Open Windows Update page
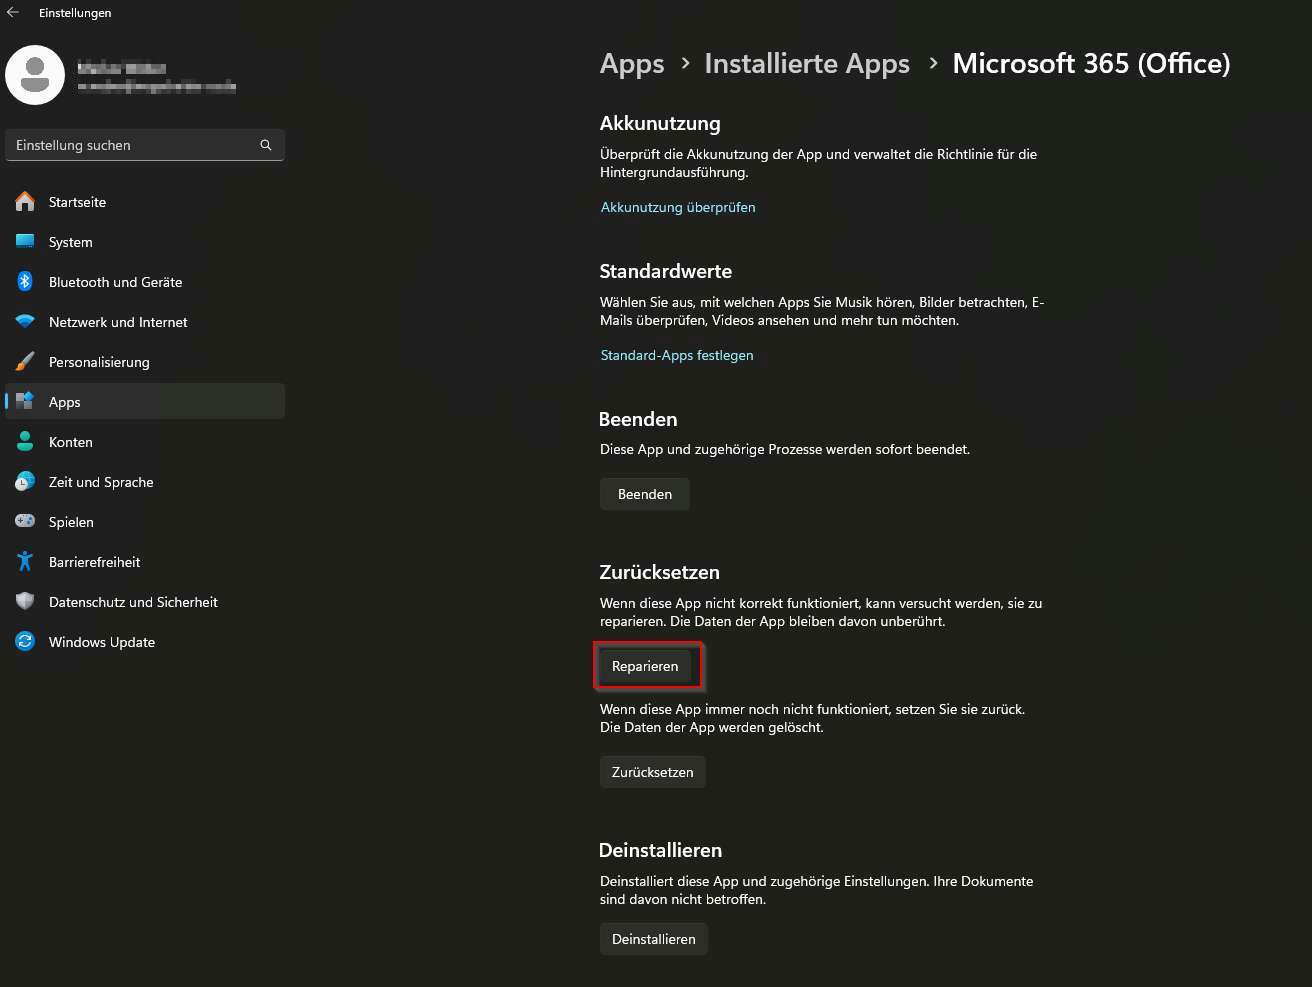 click(145, 642)
